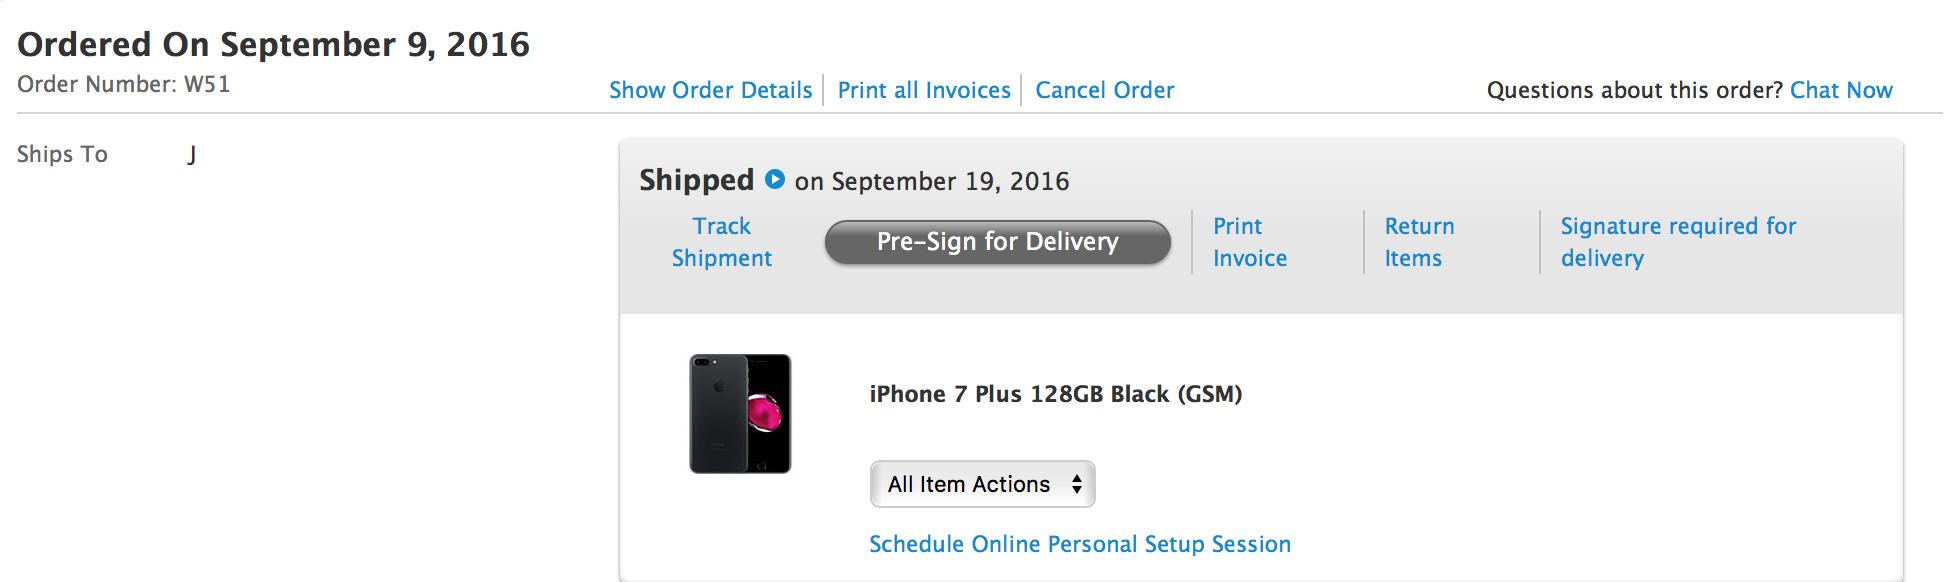The image size is (1944, 582).
Task: Select Print all Invoices link
Action: pos(924,90)
